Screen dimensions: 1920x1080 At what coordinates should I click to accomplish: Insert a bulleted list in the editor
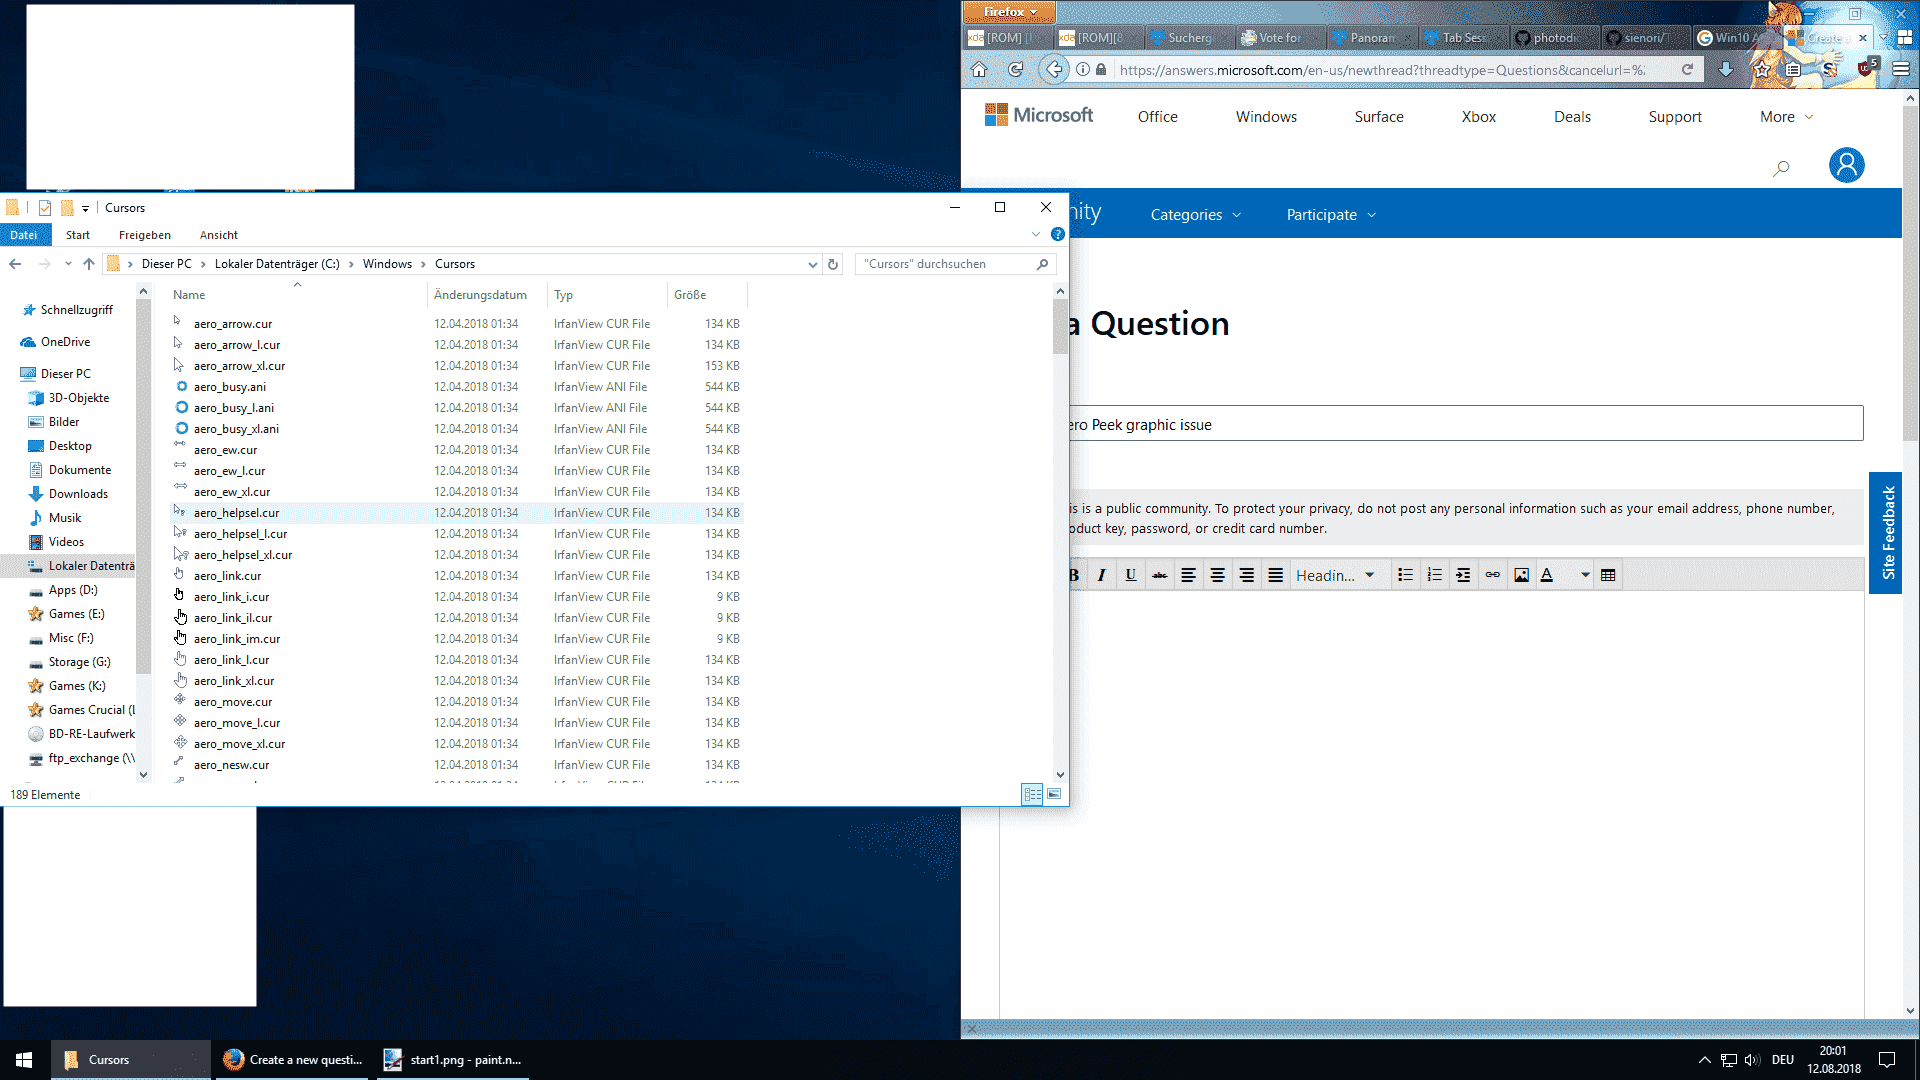[1405, 575]
